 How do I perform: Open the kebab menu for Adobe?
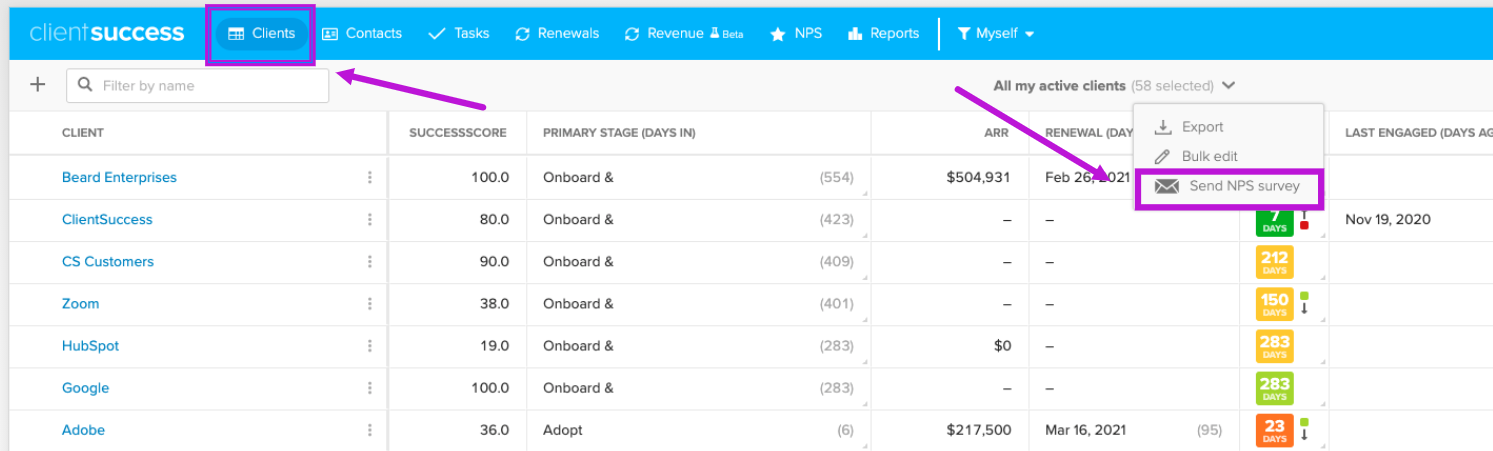tap(369, 429)
